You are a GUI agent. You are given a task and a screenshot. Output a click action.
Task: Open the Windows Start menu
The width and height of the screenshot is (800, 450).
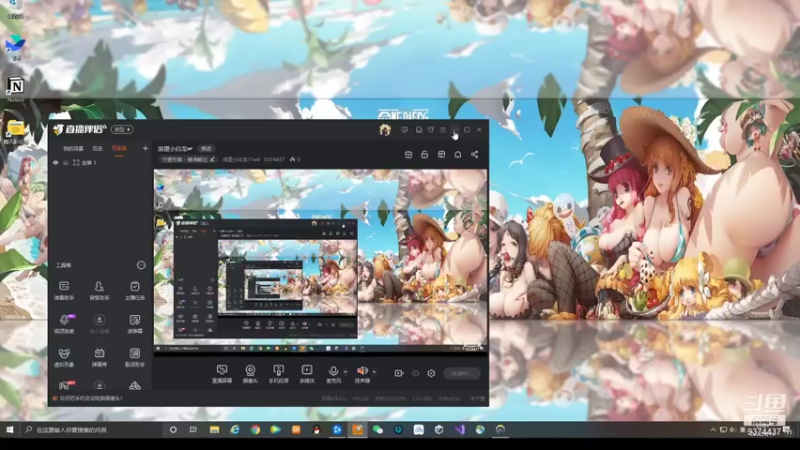[10, 430]
